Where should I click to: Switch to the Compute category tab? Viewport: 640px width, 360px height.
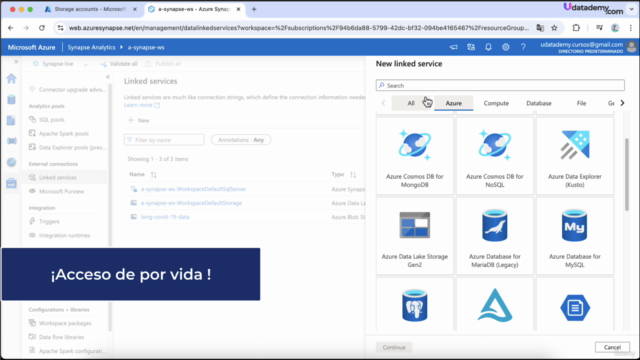coord(496,103)
